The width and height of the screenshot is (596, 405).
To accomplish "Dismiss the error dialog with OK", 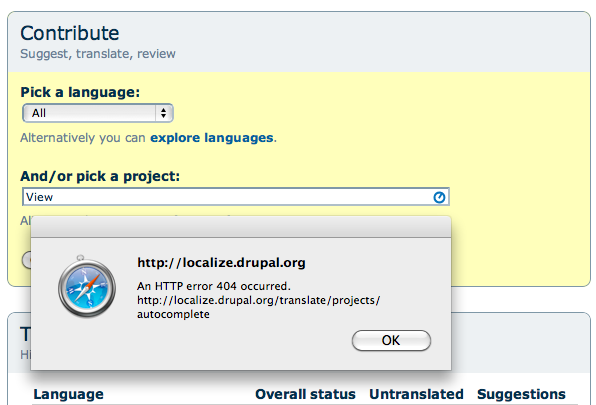I will click(391, 340).
